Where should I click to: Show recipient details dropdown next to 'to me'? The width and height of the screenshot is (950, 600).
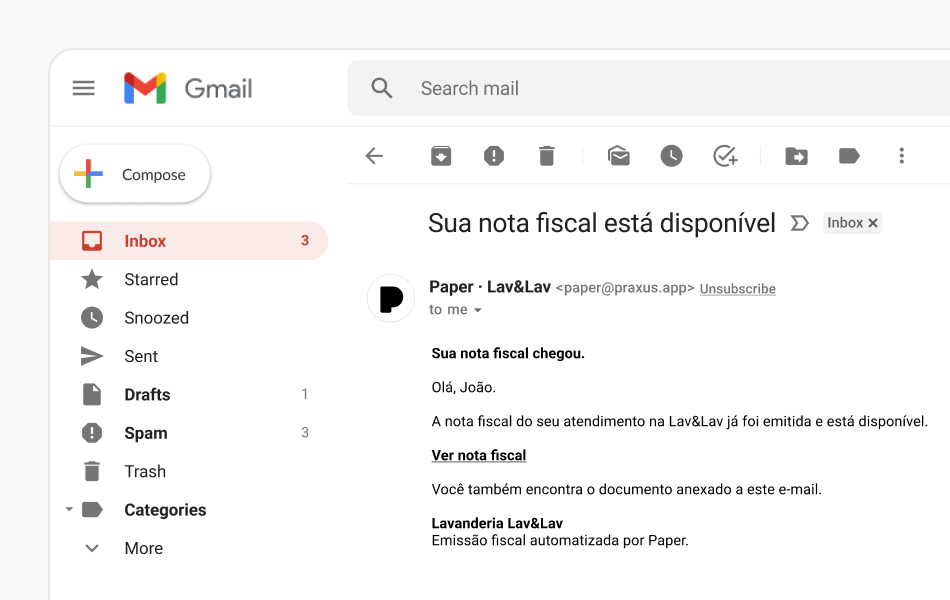[477, 310]
